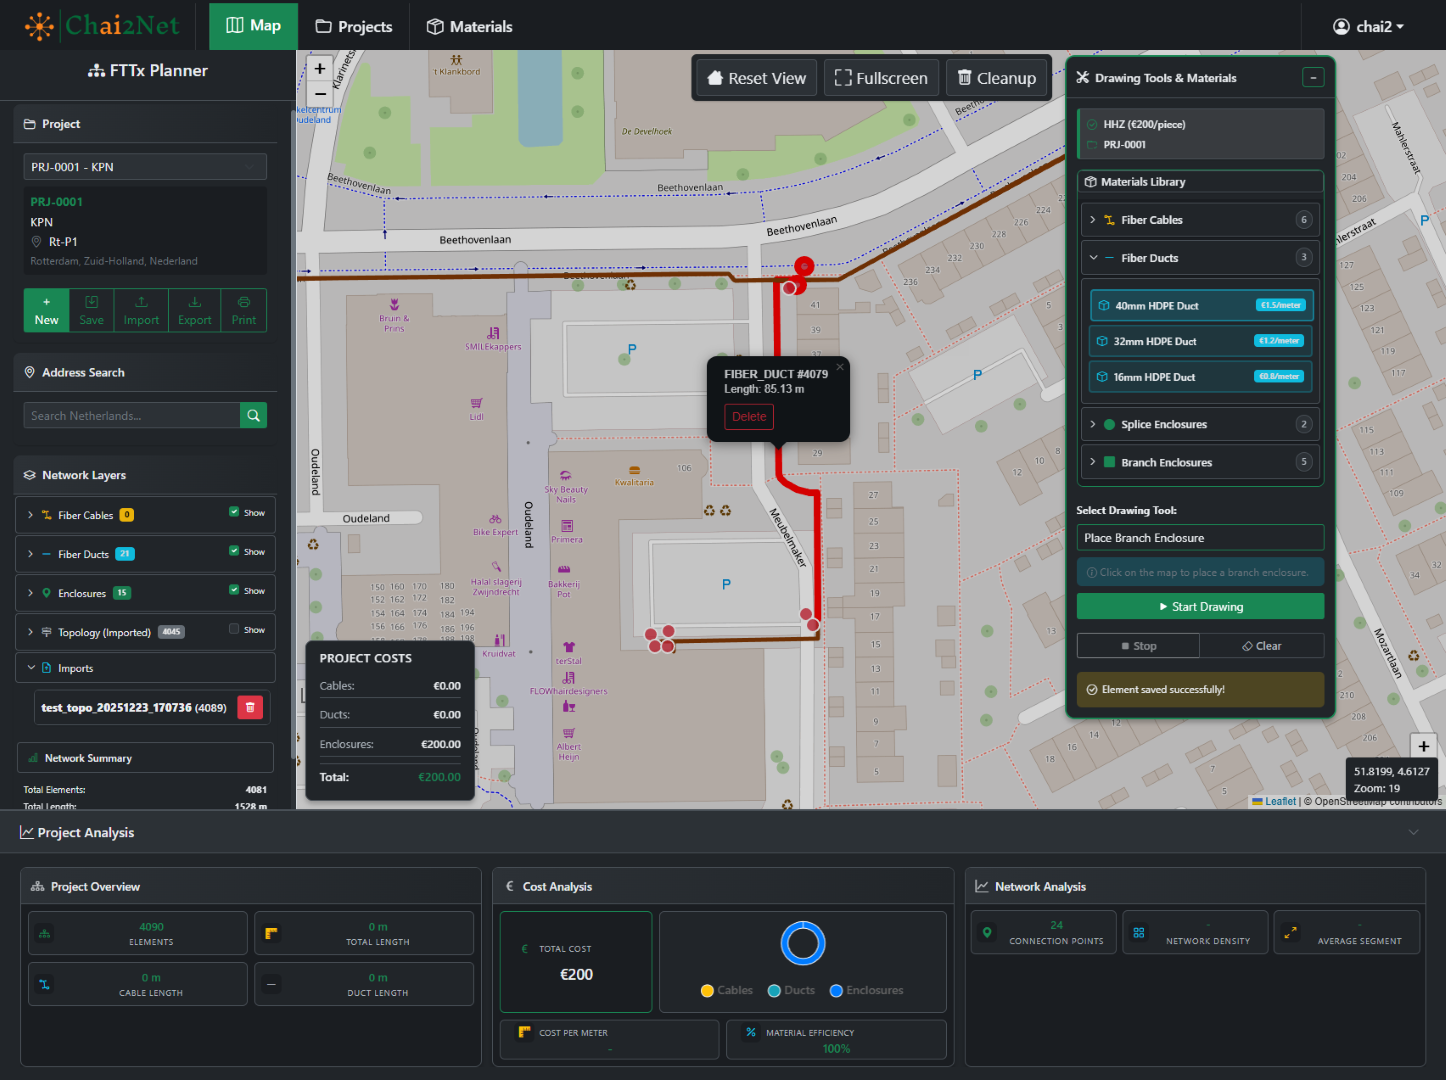The width and height of the screenshot is (1446, 1080).
Task: Zoom in the map with plus icon
Action: pos(320,69)
